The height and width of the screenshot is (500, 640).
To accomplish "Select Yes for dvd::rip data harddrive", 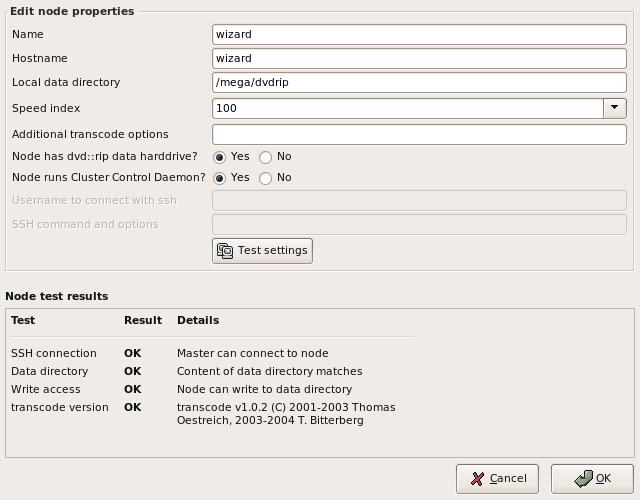I will pos(219,157).
